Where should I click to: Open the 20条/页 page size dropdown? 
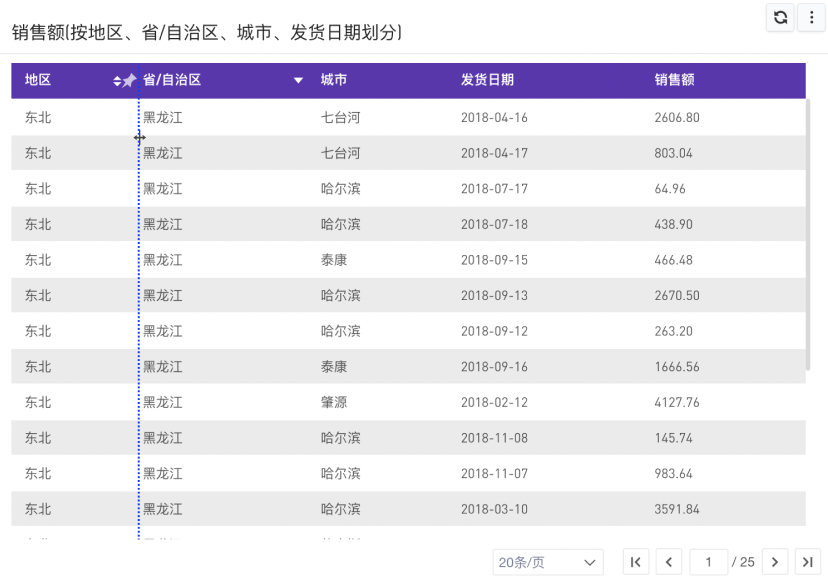tap(548, 562)
